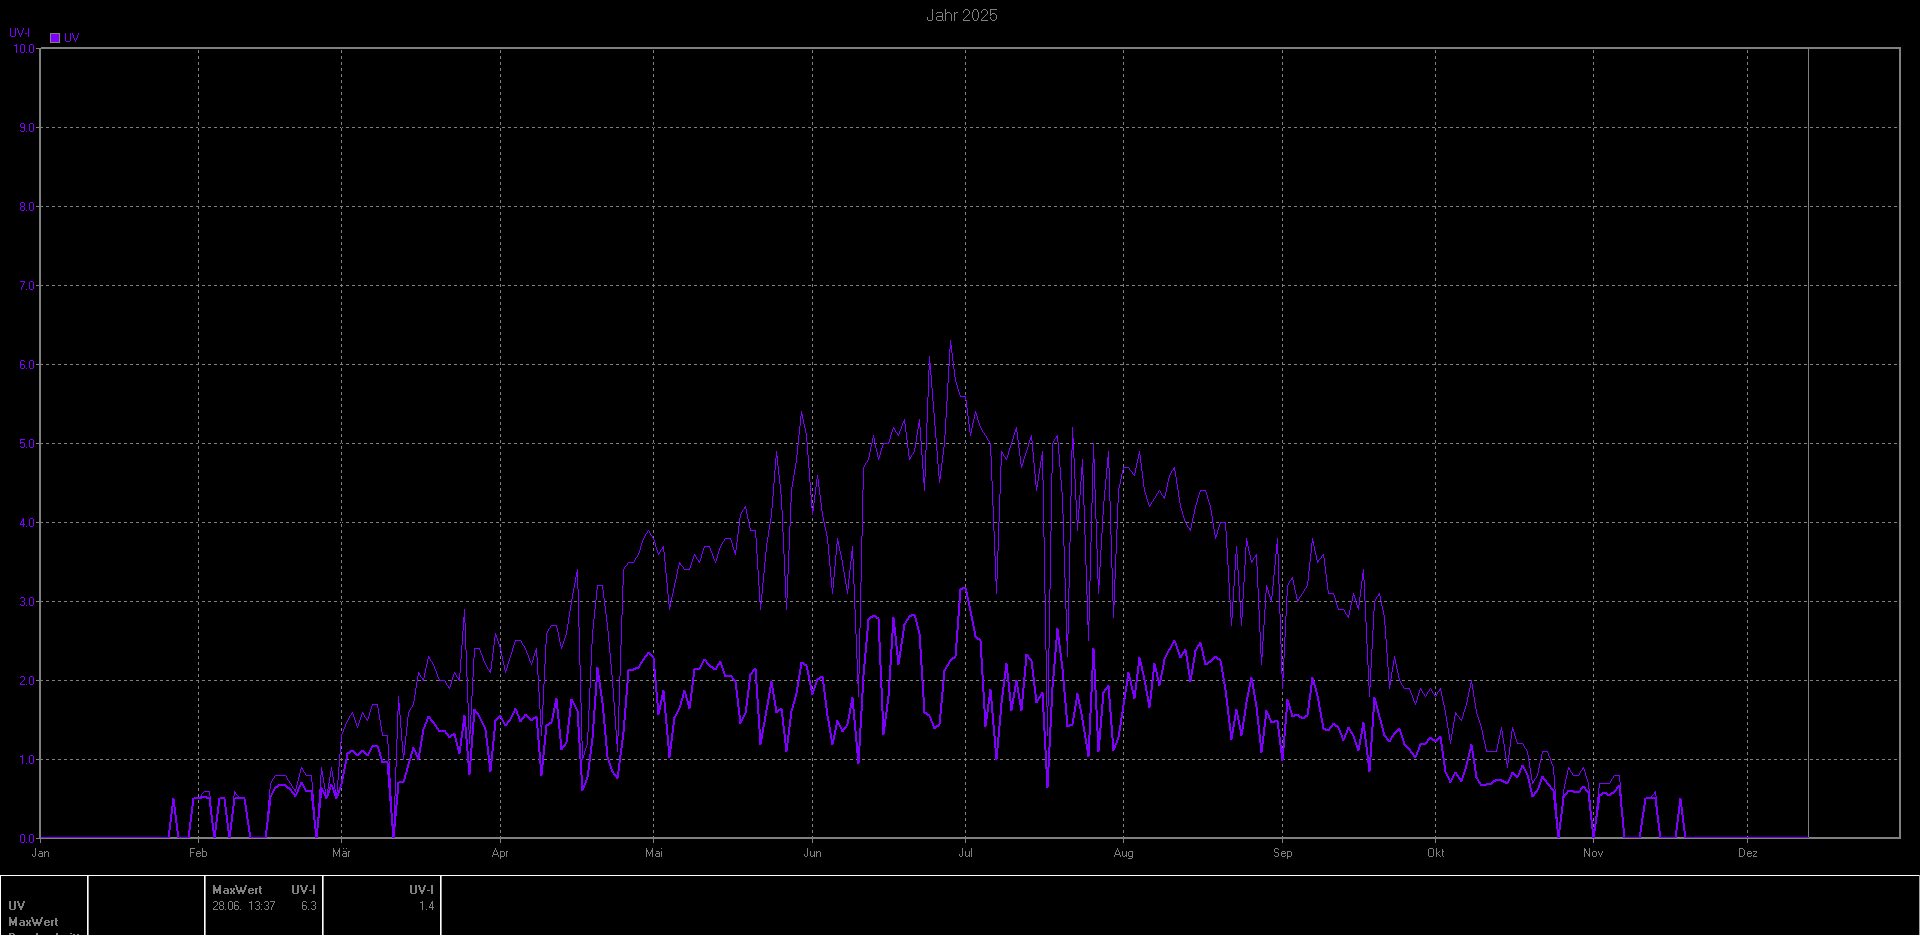The height and width of the screenshot is (935, 1920).
Task: Click the 'Jahr 2025' chart title
Action: tap(961, 15)
